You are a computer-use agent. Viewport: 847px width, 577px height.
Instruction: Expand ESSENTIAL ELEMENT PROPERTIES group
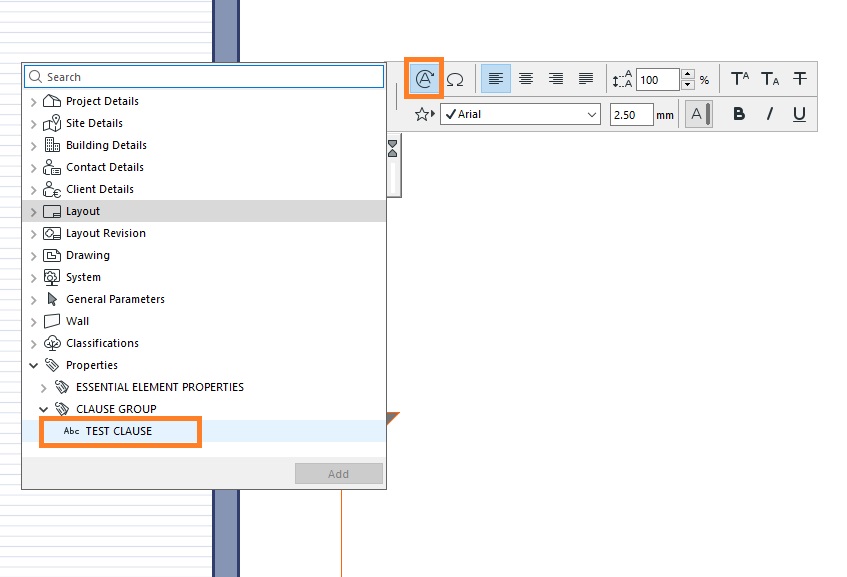[x=44, y=388]
